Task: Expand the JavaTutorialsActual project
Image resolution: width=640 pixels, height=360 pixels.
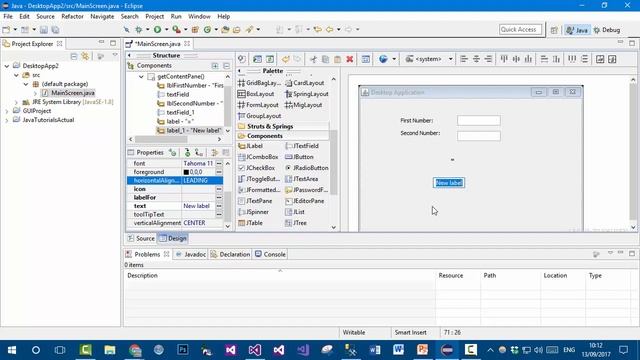Action: [x=7, y=120]
